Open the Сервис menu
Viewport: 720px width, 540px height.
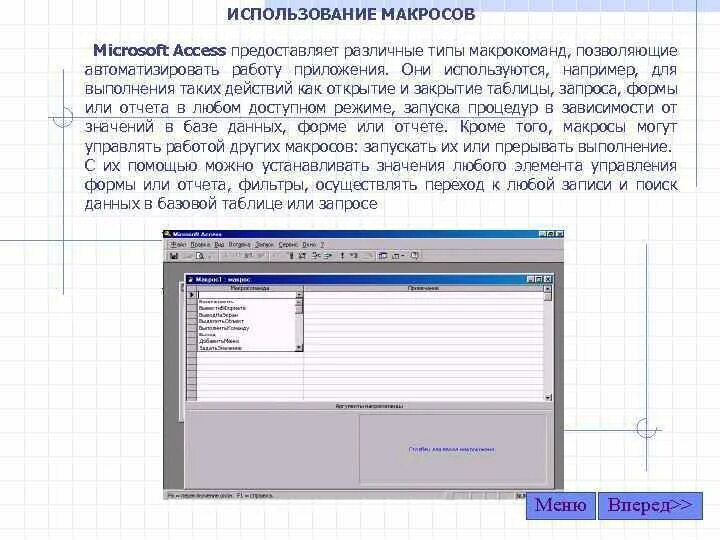point(288,245)
